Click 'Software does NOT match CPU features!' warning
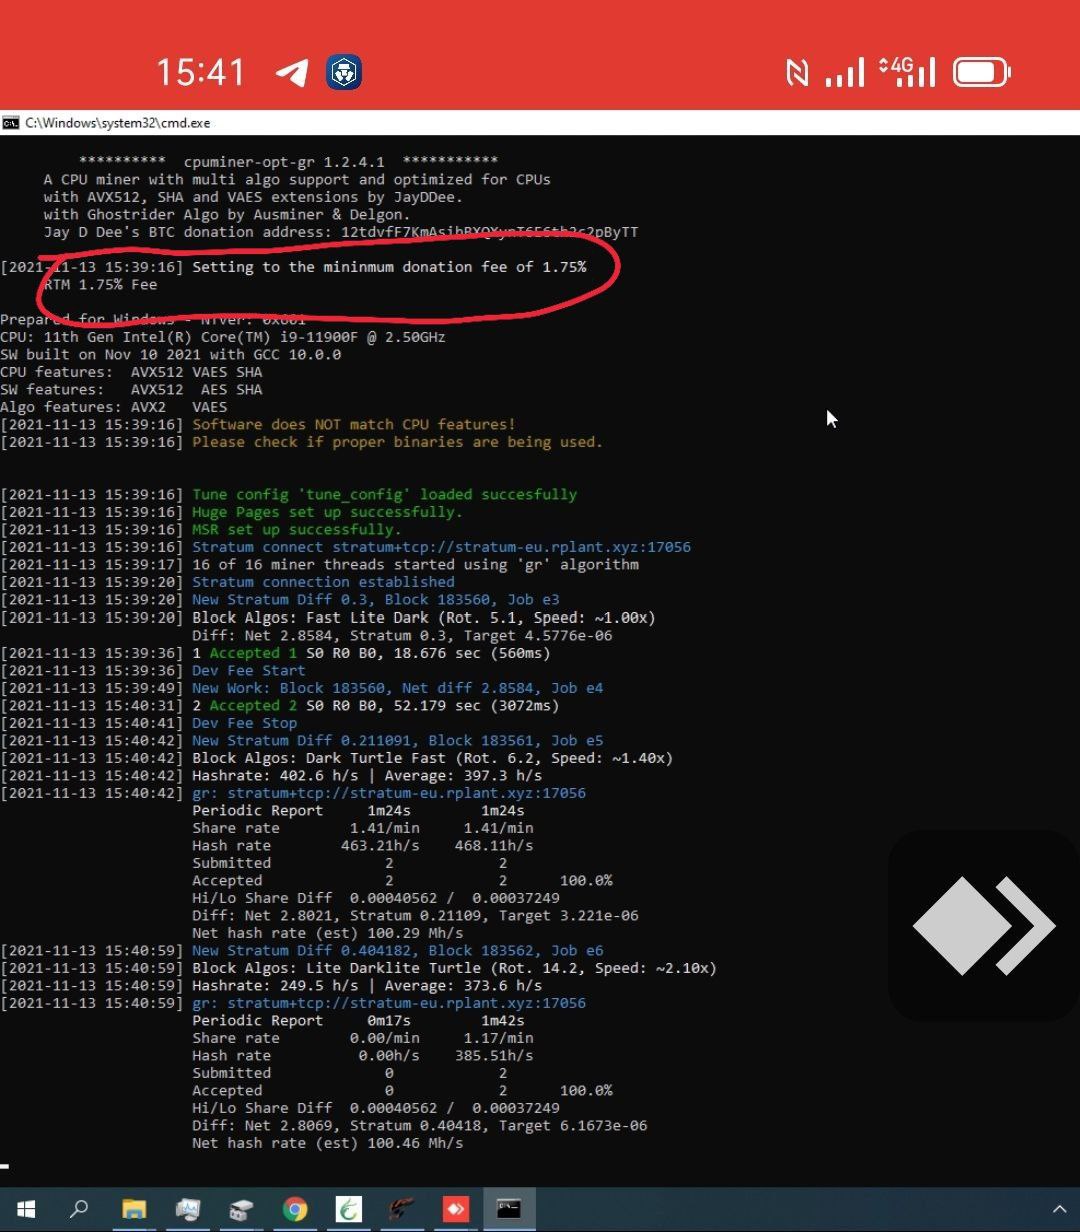The height and width of the screenshot is (1232, 1080). (258, 424)
